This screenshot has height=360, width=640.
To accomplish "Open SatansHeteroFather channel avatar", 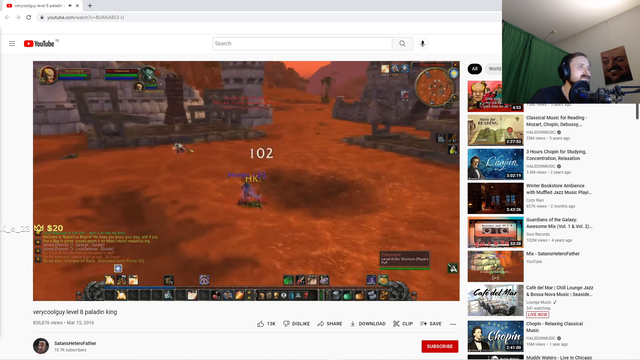I will click(41, 346).
